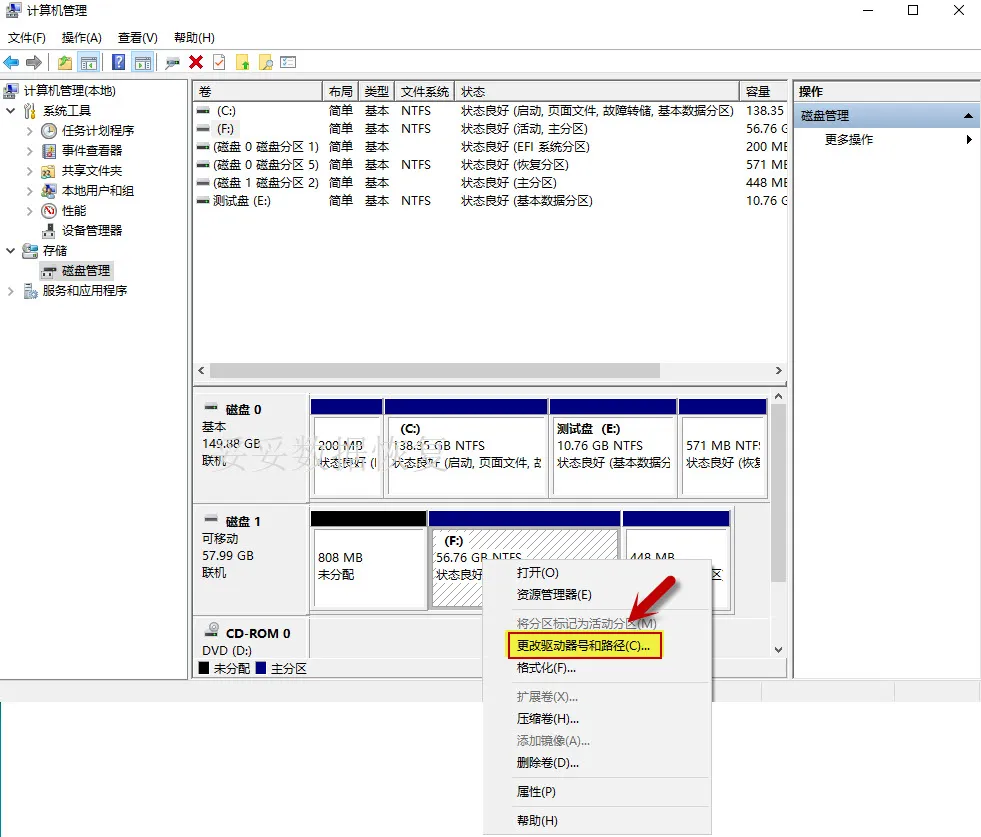
Task: Click the Show/Hide Console Tree icon
Action: tap(89, 62)
